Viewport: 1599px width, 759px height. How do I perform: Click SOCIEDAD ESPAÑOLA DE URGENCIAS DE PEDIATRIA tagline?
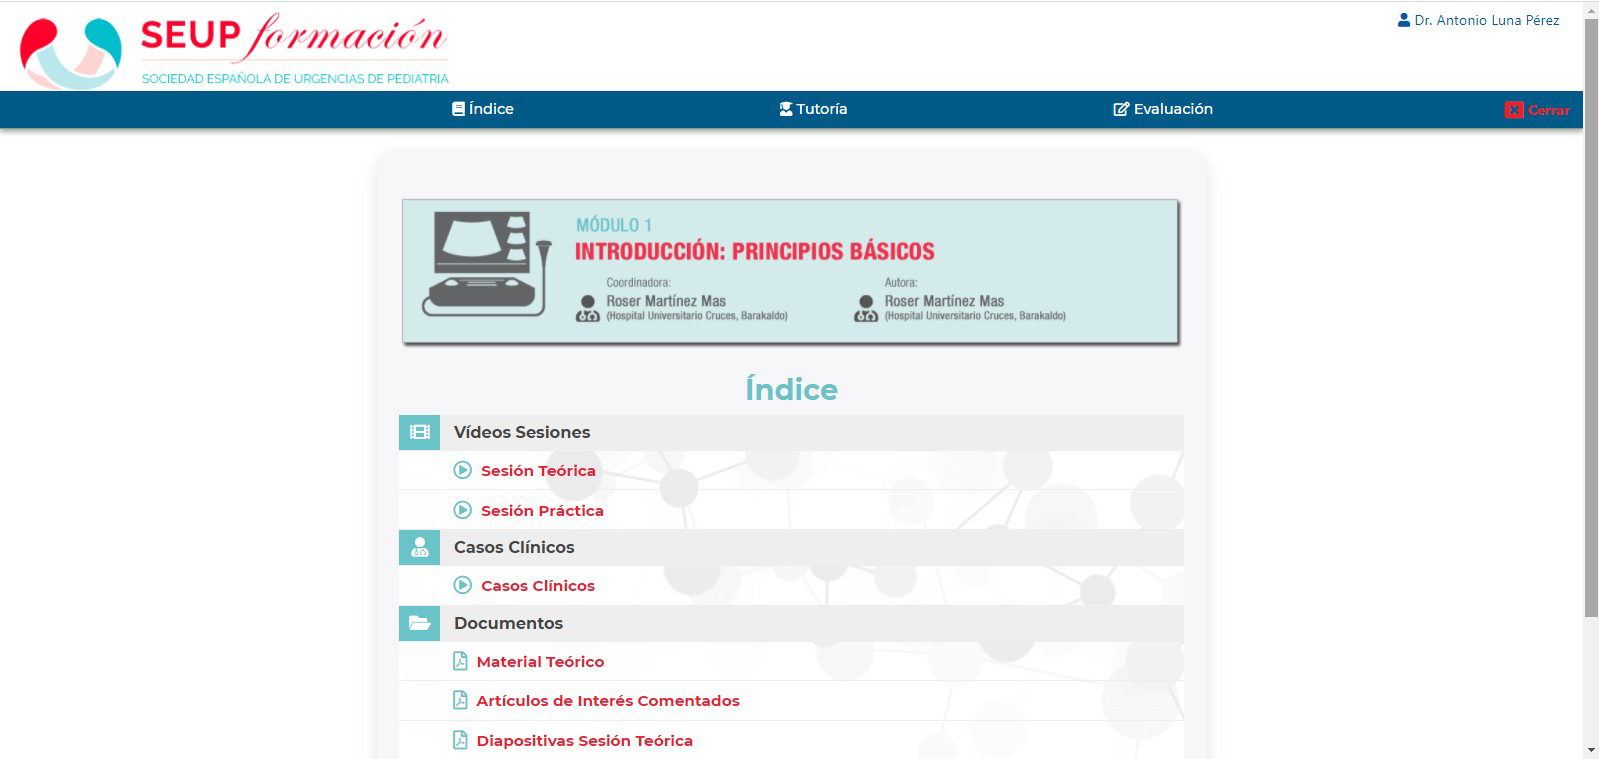tap(295, 79)
